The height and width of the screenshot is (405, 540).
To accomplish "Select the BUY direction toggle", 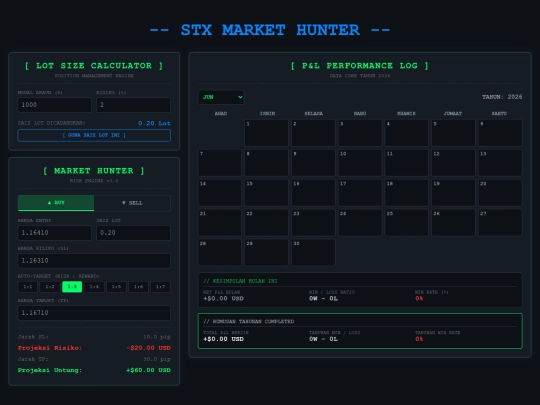I will point(56,203).
